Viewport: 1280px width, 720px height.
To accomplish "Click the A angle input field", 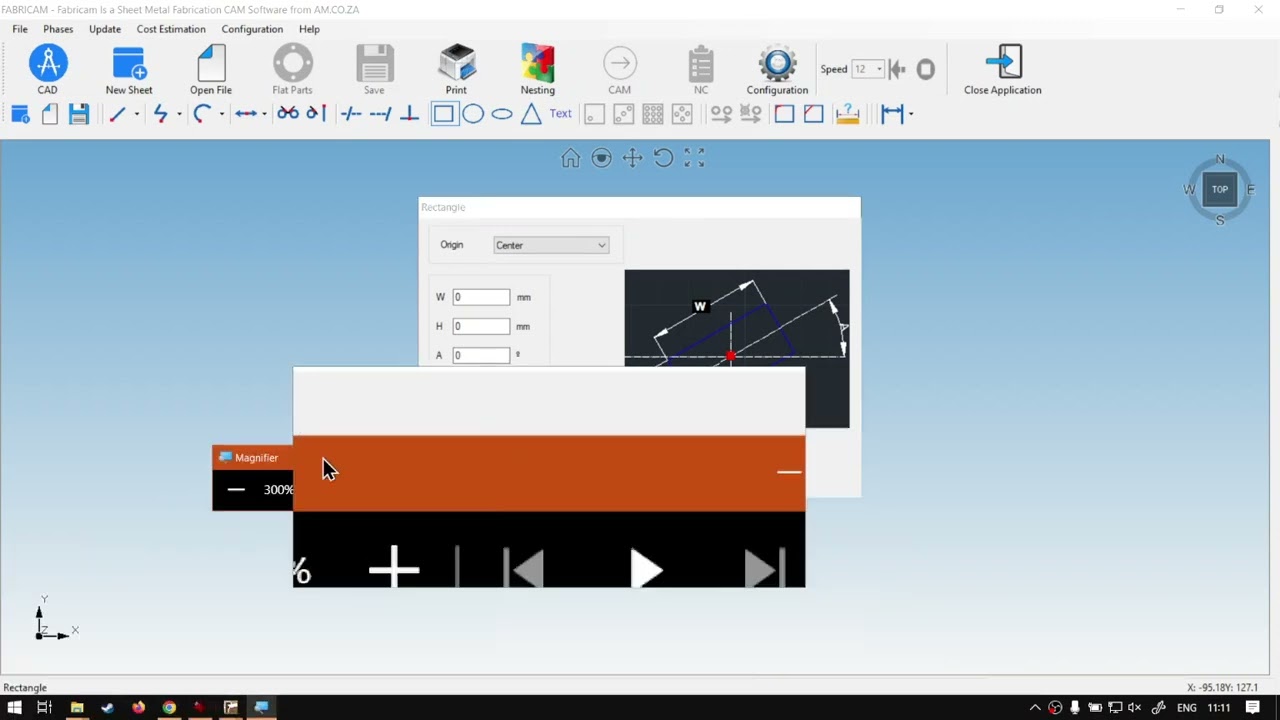I will click(x=481, y=355).
